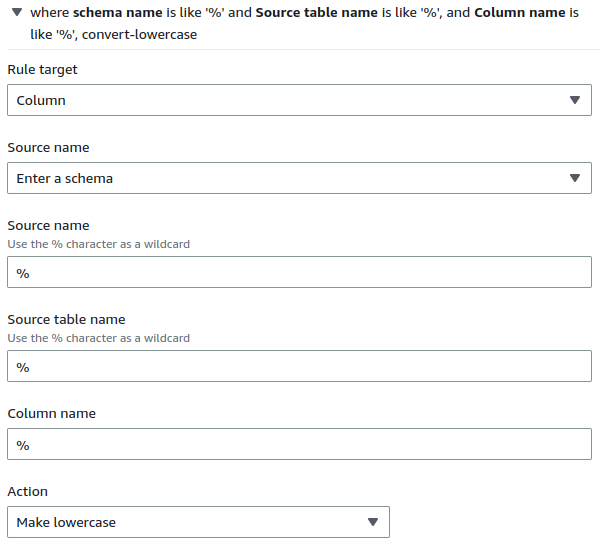Click wildcard hint below second 'Source name' label
The width and height of the screenshot is (601, 551).
pyautogui.click(x=98, y=244)
